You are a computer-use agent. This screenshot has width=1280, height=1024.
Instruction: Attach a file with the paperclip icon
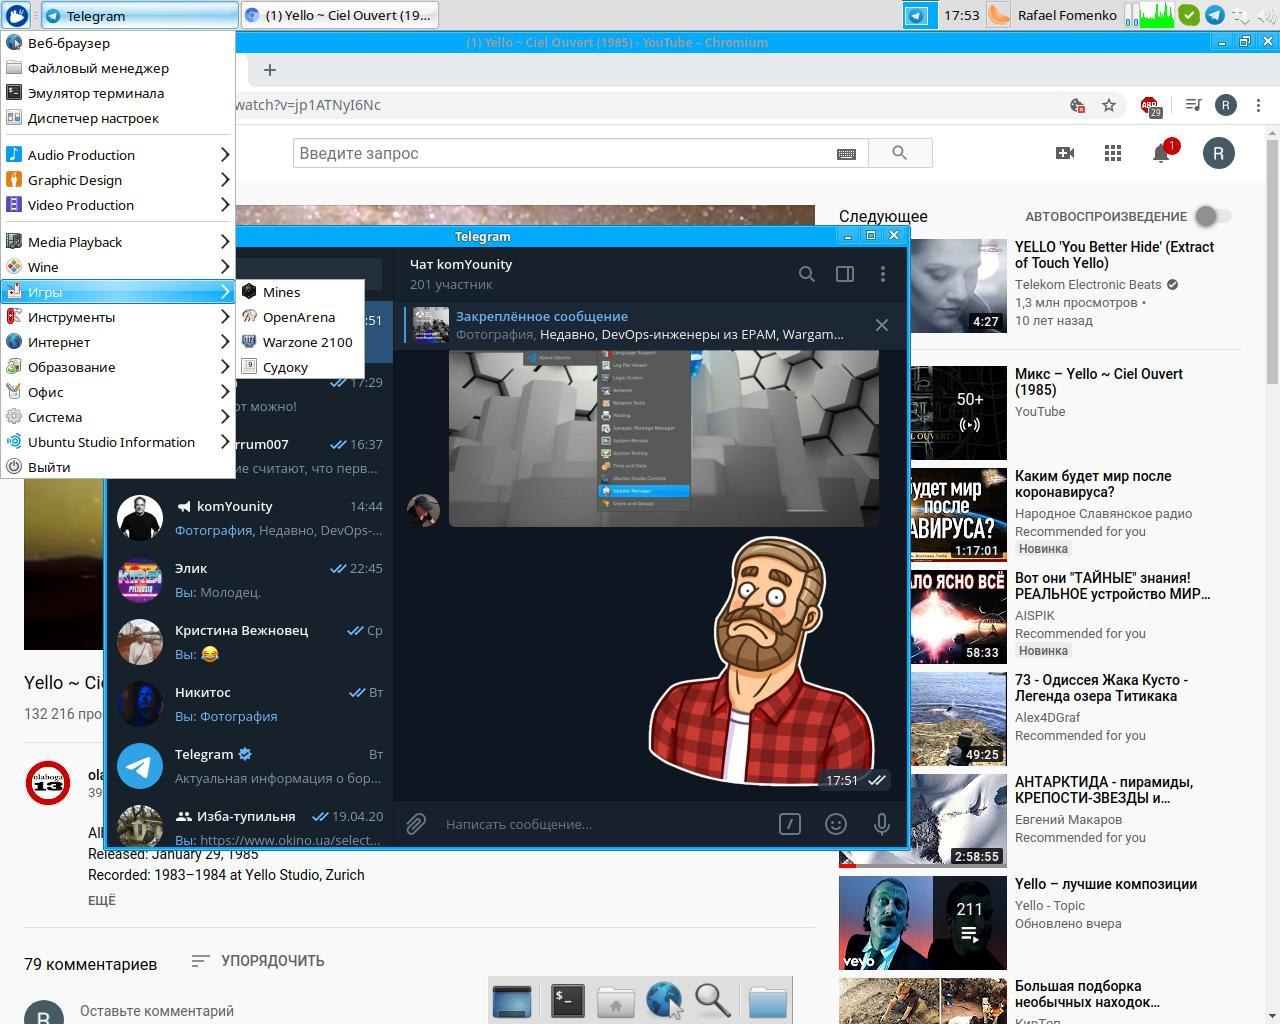tap(416, 824)
